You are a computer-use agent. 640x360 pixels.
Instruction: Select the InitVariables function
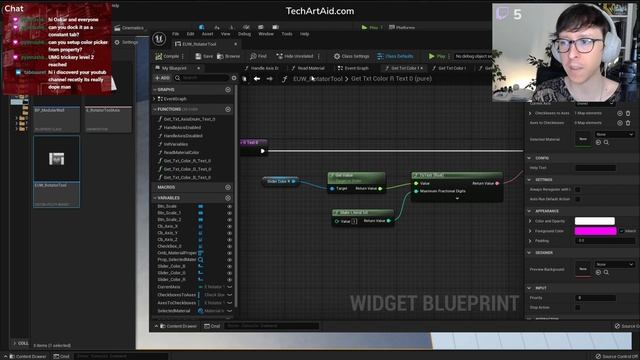pyautogui.click(x=176, y=144)
